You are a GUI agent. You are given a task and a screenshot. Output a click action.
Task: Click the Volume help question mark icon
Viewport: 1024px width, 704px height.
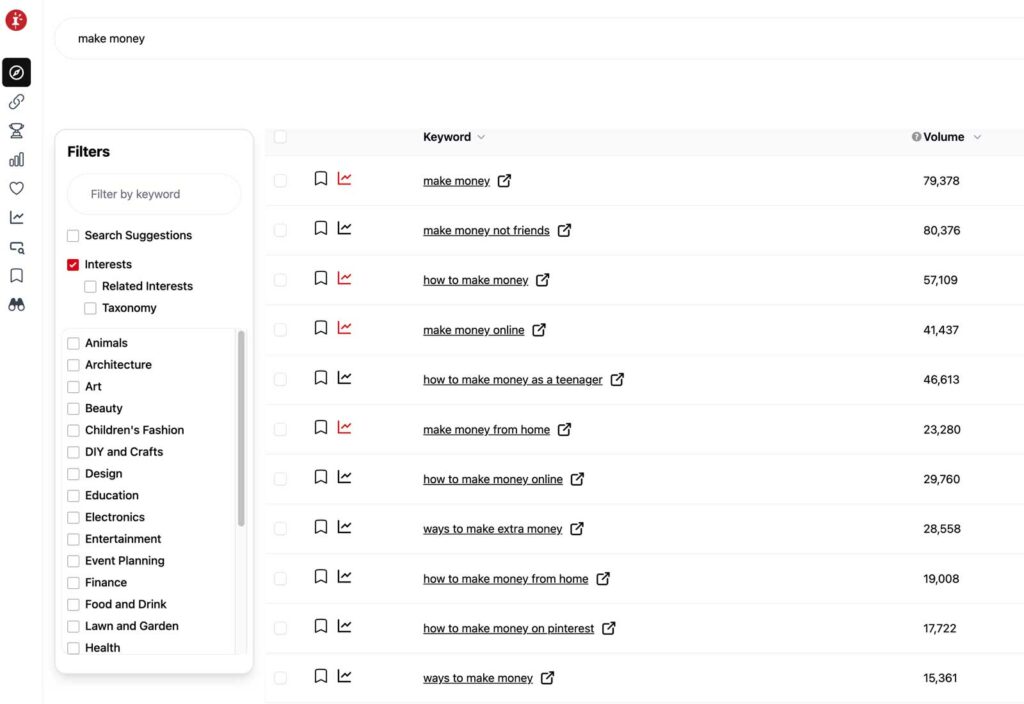(x=916, y=137)
